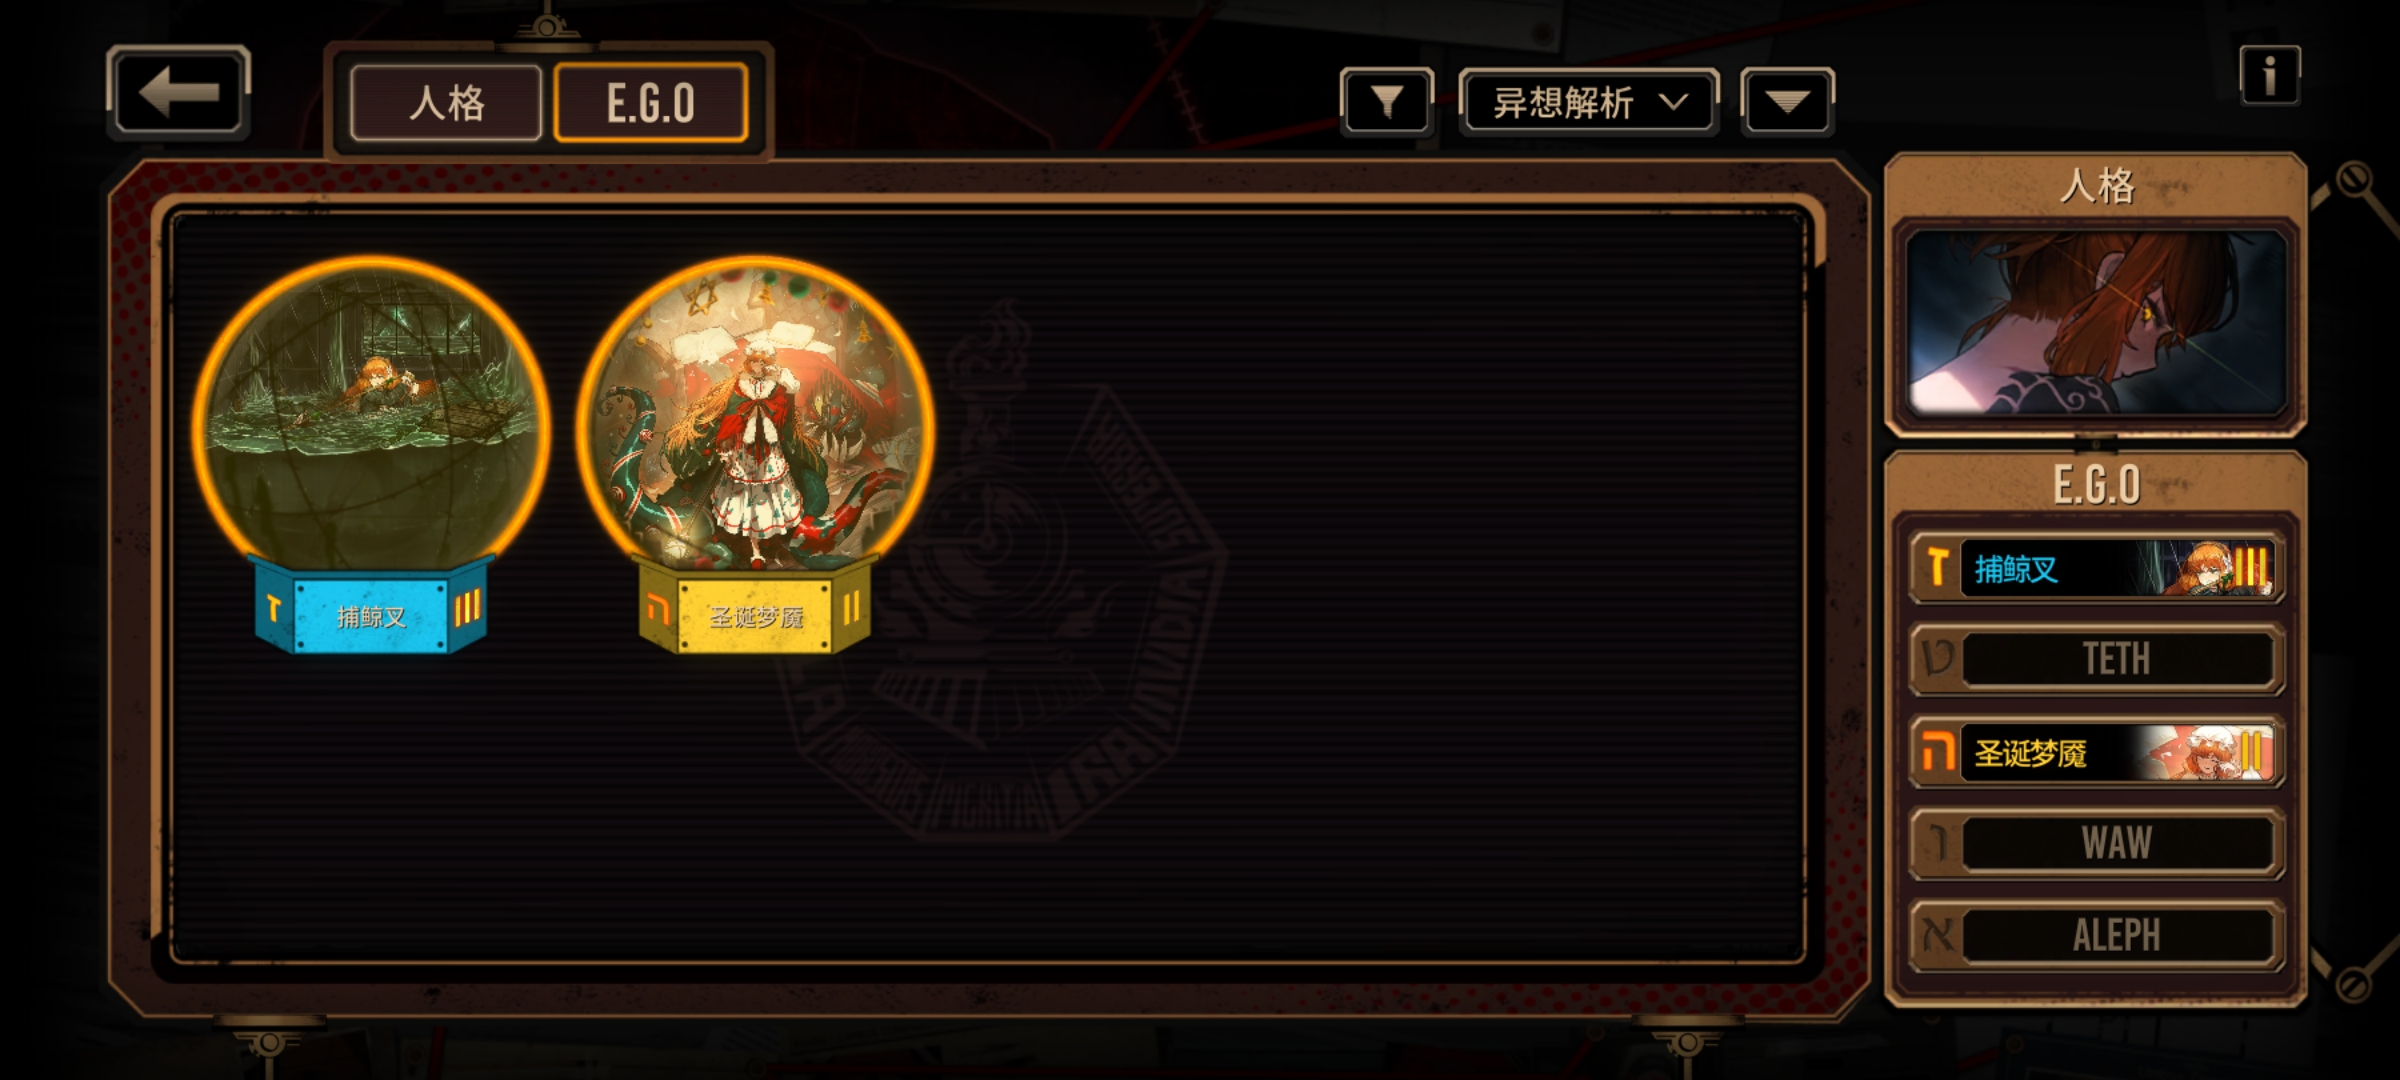The height and width of the screenshot is (1080, 2400).
Task: Expand the 异想解析 sort dropdown
Action: [x=1589, y=102]
